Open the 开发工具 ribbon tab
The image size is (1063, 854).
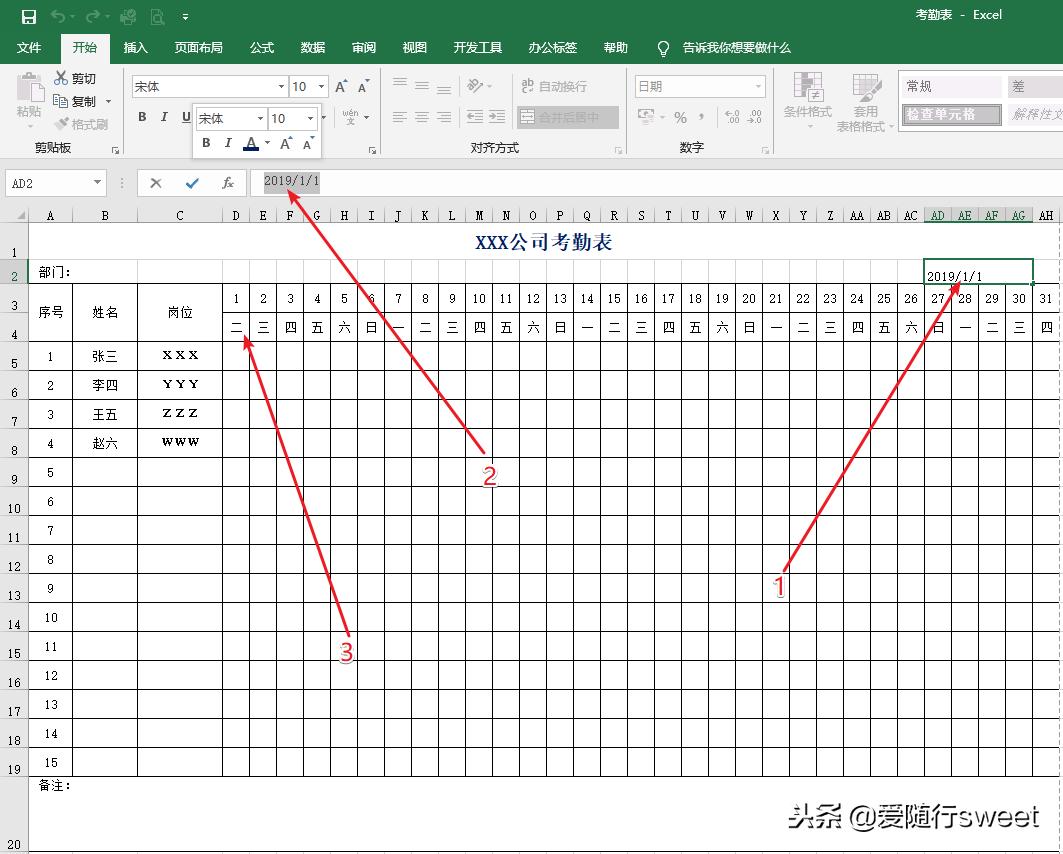(477, 47)
